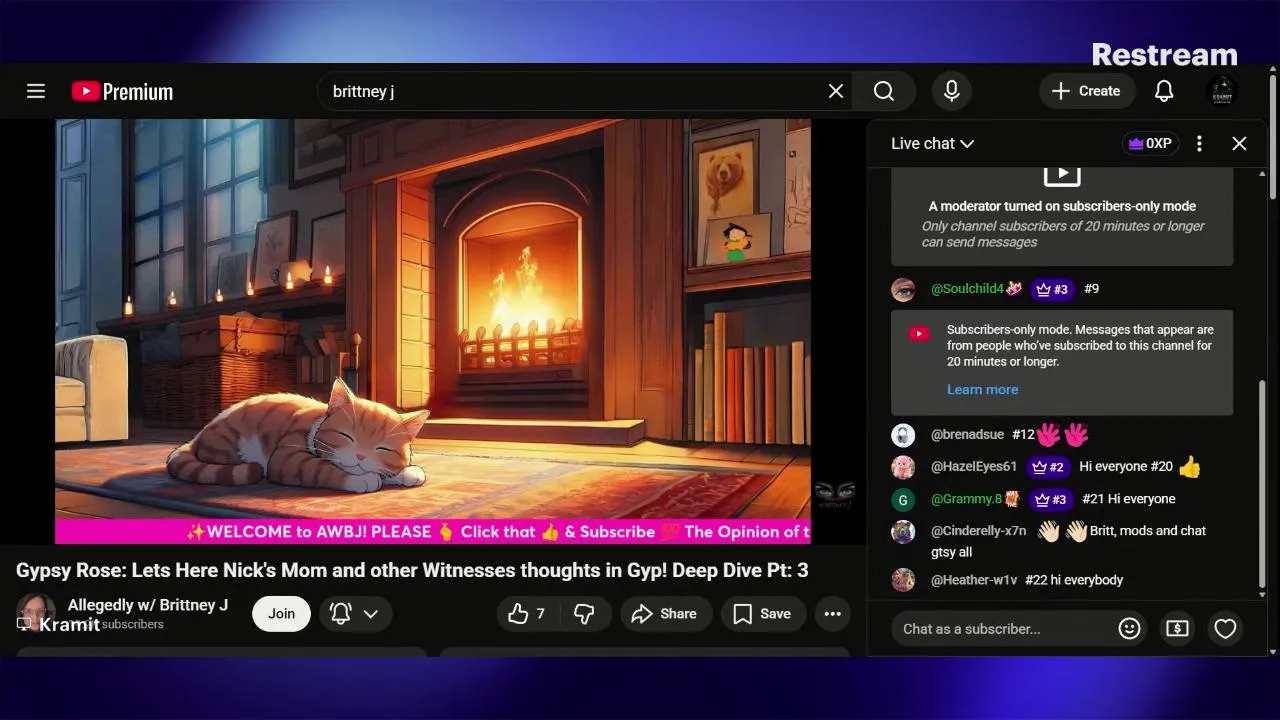Click the subscribers-only mode notice

[1062, 362]
